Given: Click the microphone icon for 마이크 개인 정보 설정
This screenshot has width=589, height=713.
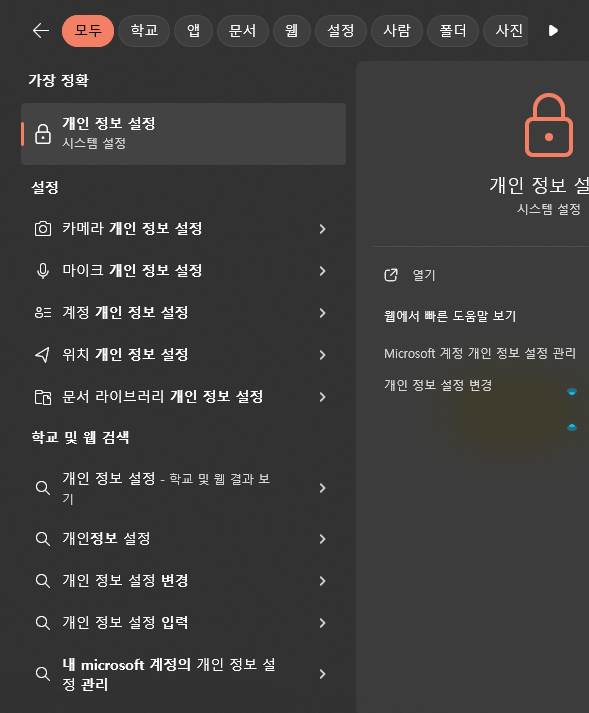Looking at the screenshot, I should pos(43,271).
